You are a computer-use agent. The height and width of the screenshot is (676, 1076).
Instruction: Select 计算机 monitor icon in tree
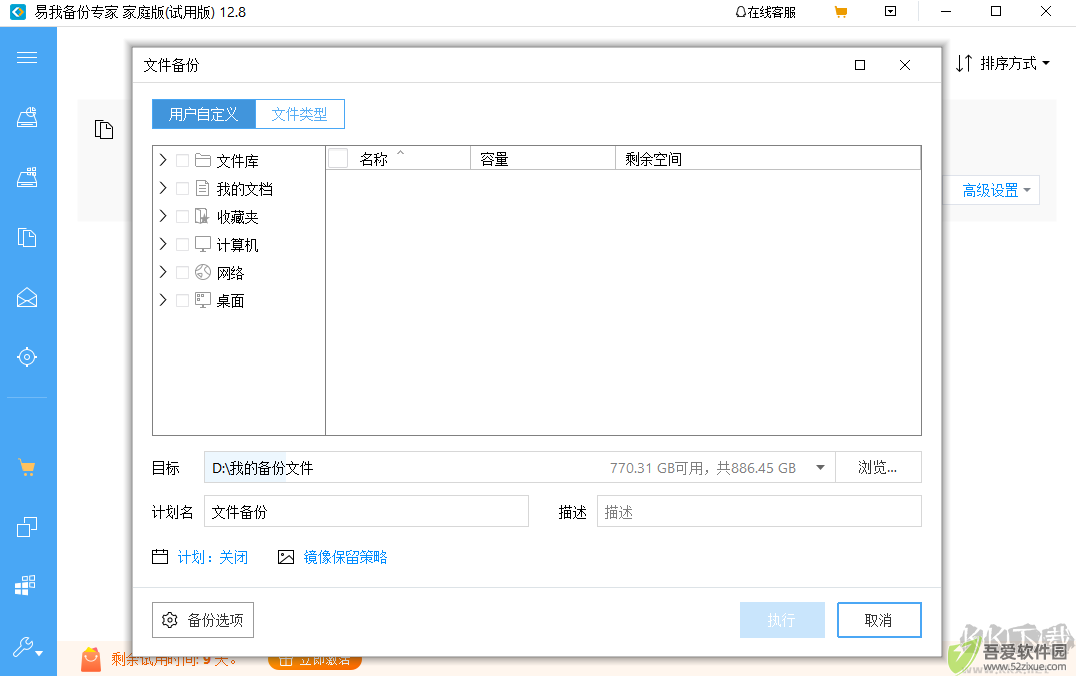coord(202,244)
